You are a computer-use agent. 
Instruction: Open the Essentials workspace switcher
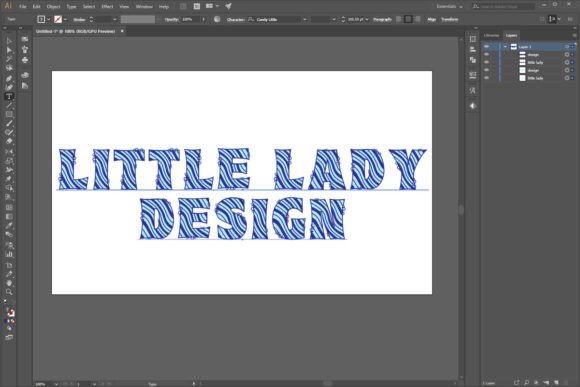point(449,6)
